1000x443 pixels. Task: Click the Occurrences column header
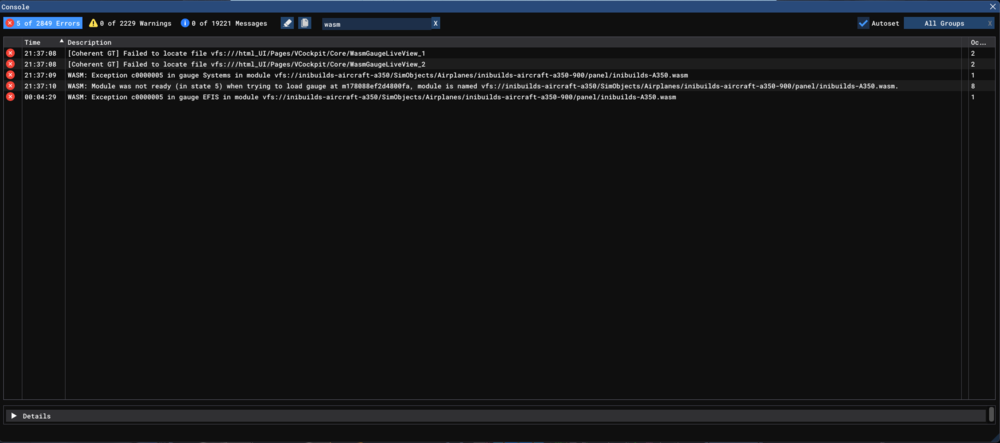[x=977, y=42]
